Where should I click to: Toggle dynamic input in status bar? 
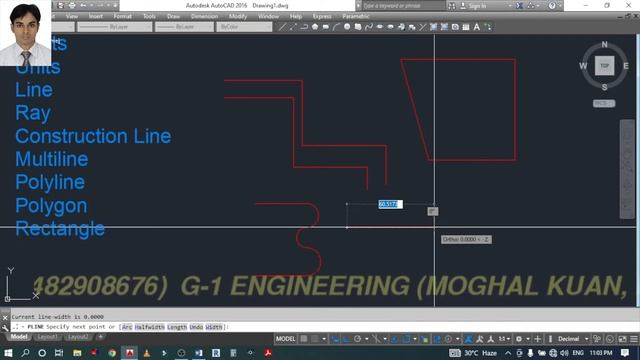tap(335, 339)
